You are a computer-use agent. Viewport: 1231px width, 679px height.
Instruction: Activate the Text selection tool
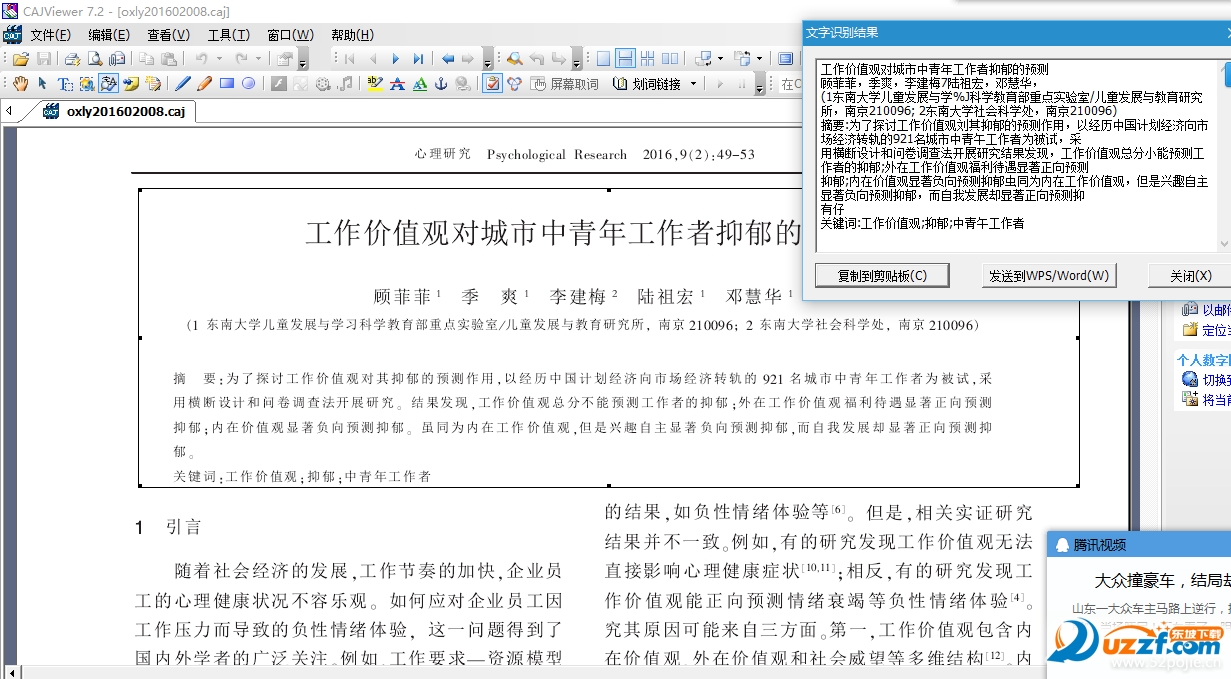[64, 83]
